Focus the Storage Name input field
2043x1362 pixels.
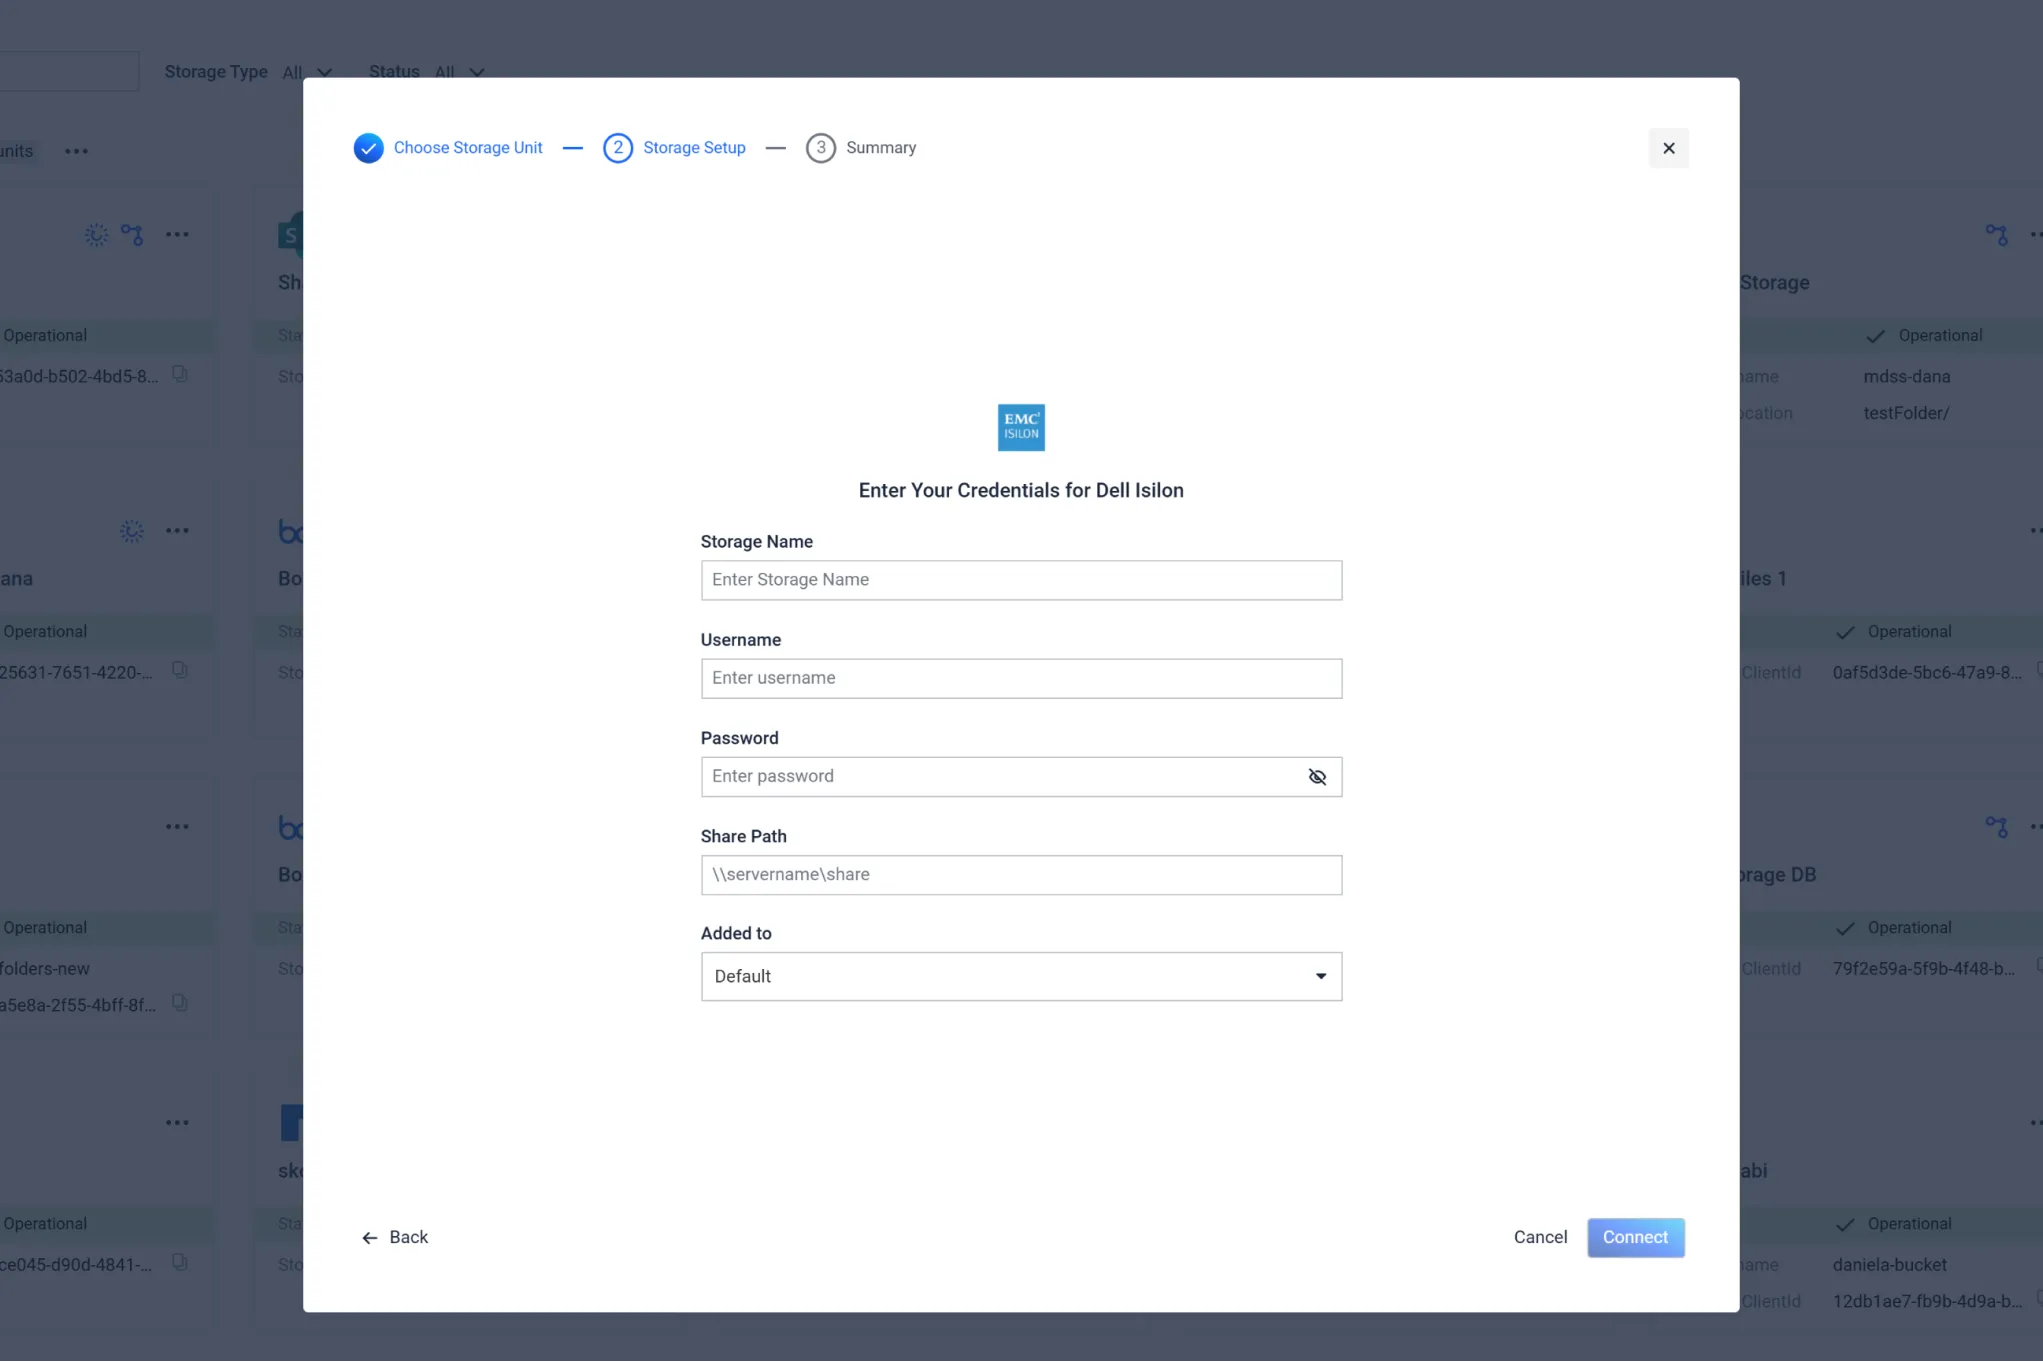point(1020,580)
